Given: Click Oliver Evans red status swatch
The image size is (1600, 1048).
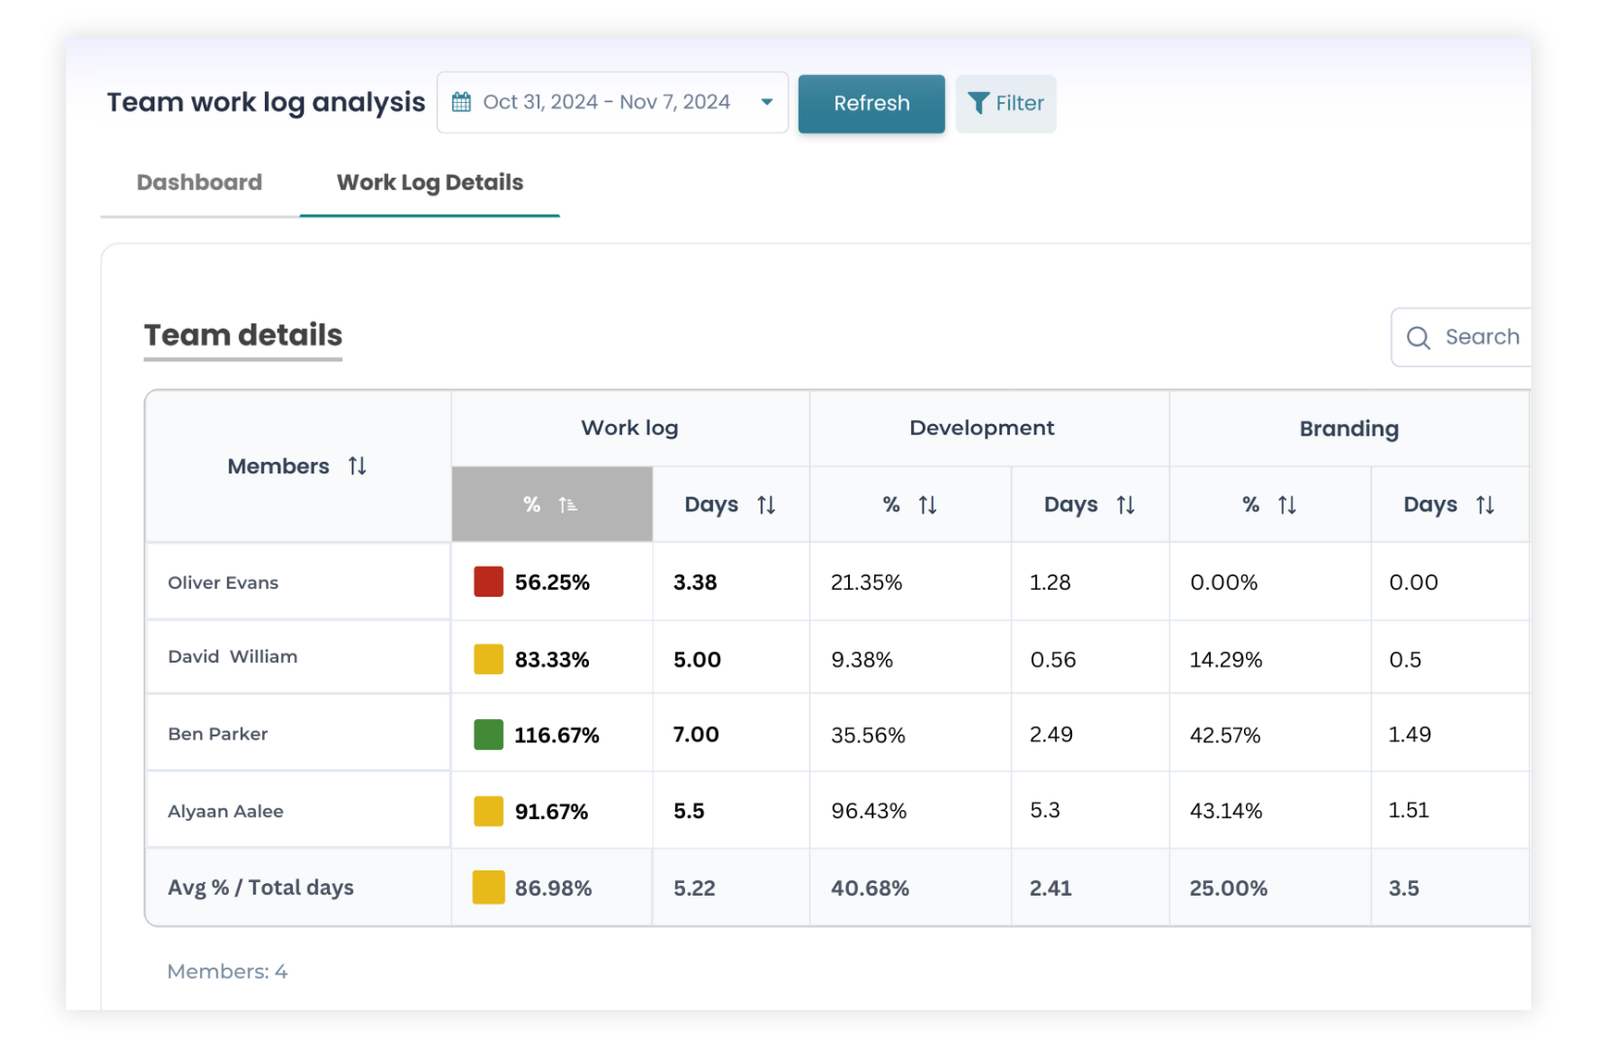Looking at the screenshot, I should pos(488,582).
